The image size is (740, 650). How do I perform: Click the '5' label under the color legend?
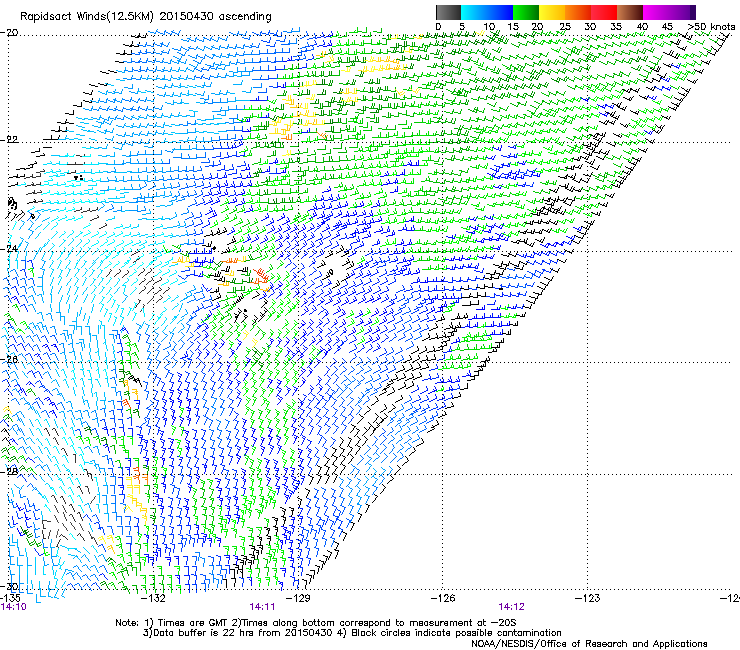(x=462, y=27)
